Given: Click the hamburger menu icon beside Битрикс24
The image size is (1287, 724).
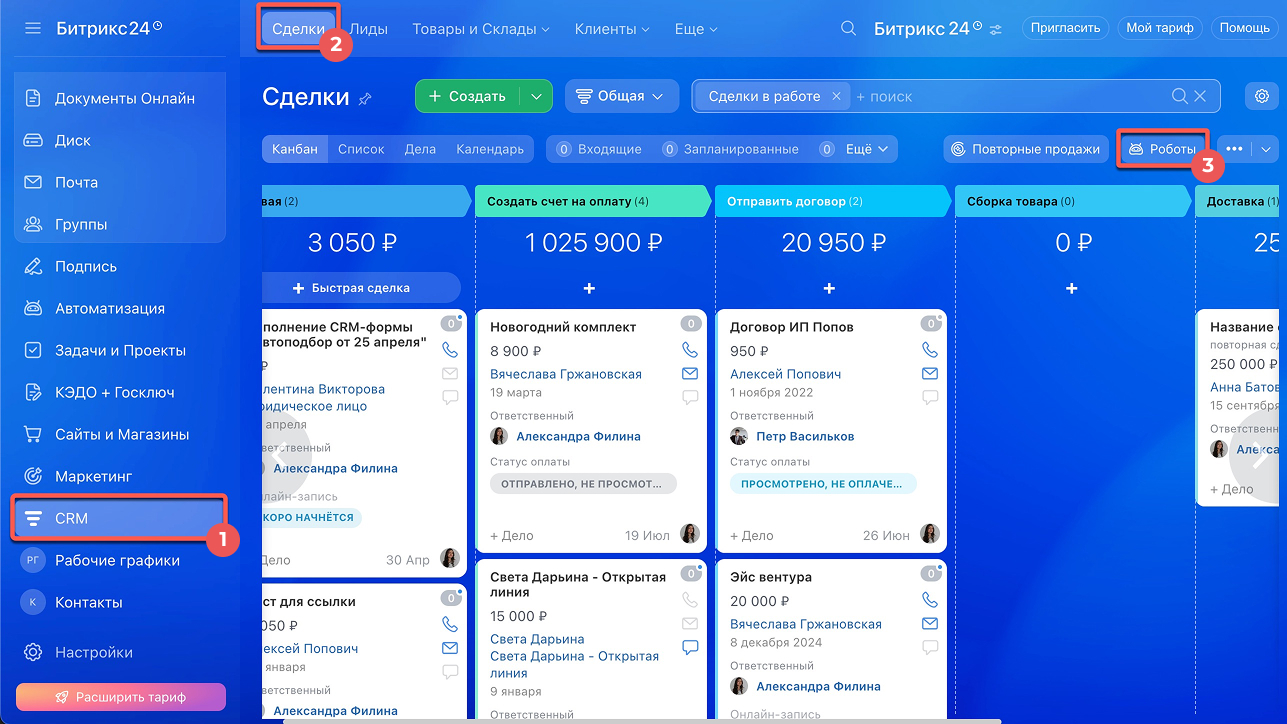Looking at the screenshot, I should point(33,28).
